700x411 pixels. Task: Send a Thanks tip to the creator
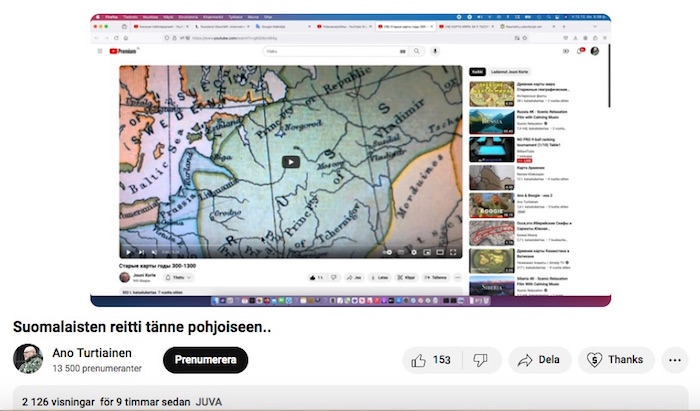pyautogui.click(x=616, y=360)
